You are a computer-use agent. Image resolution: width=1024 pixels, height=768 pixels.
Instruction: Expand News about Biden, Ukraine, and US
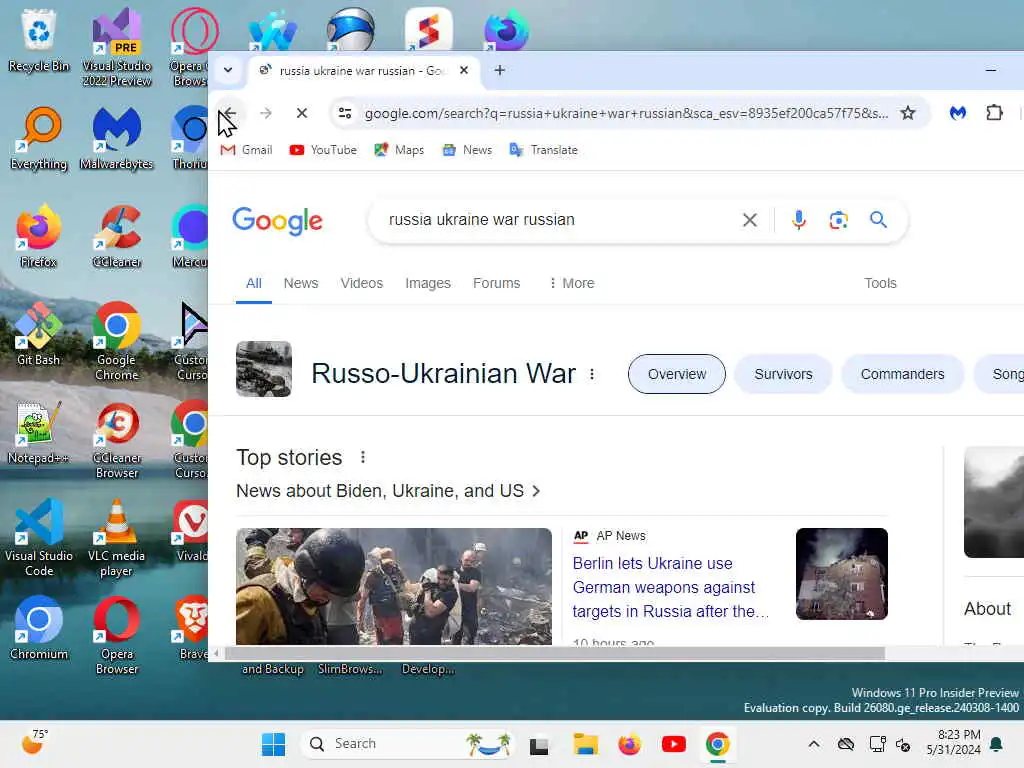point(388,491)
